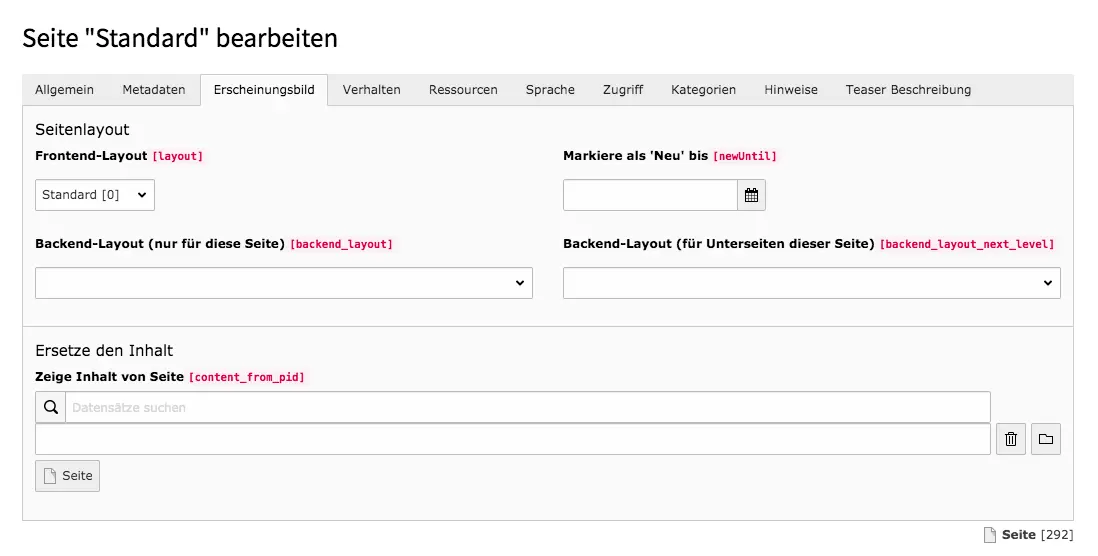Click the search magnifier icon
The width and height of the screenshot is (1098, 556).
[x=51, y=407]
